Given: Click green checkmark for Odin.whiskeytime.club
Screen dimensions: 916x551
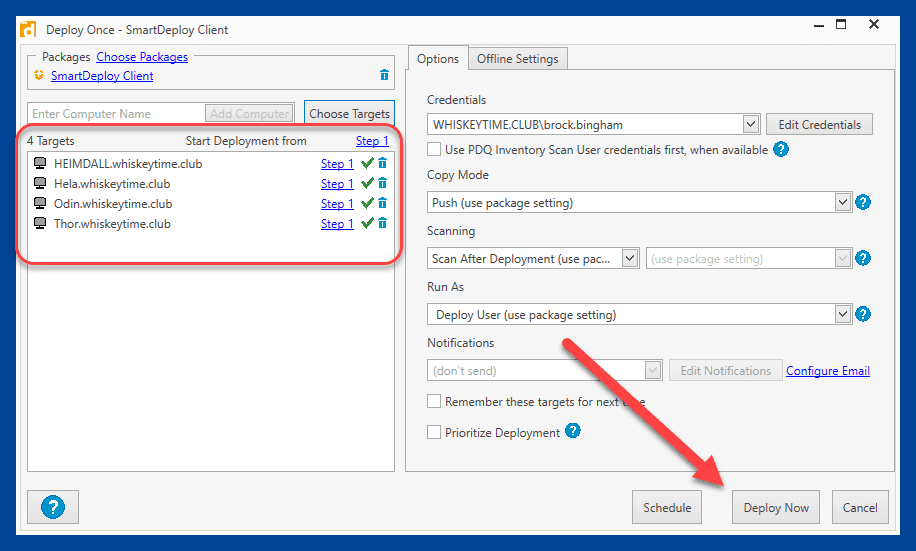Looking at the screenshot, I should [x=367, y=203].
